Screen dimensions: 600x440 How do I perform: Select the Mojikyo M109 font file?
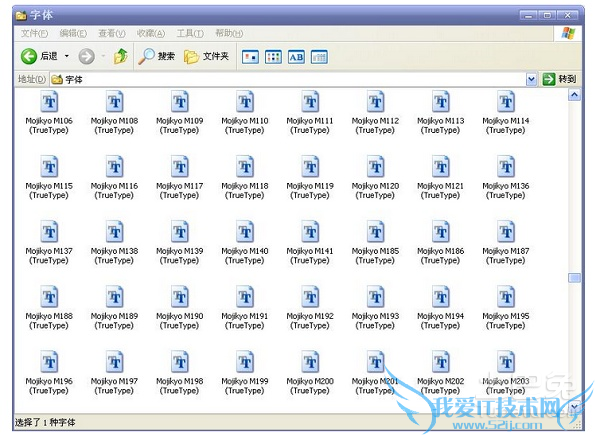coord(179,113)
